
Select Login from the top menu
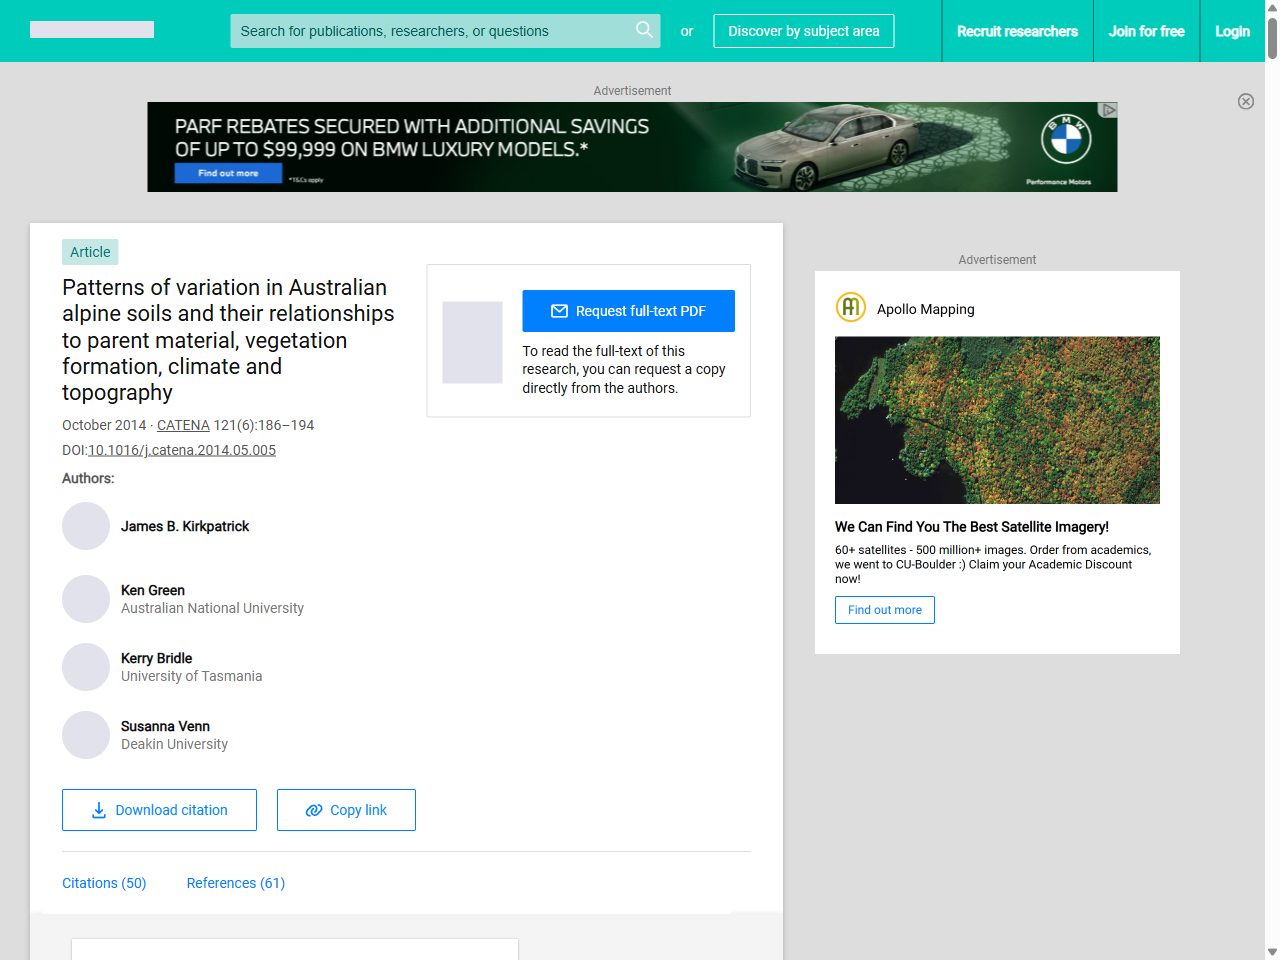click(x=1232, y=31)
